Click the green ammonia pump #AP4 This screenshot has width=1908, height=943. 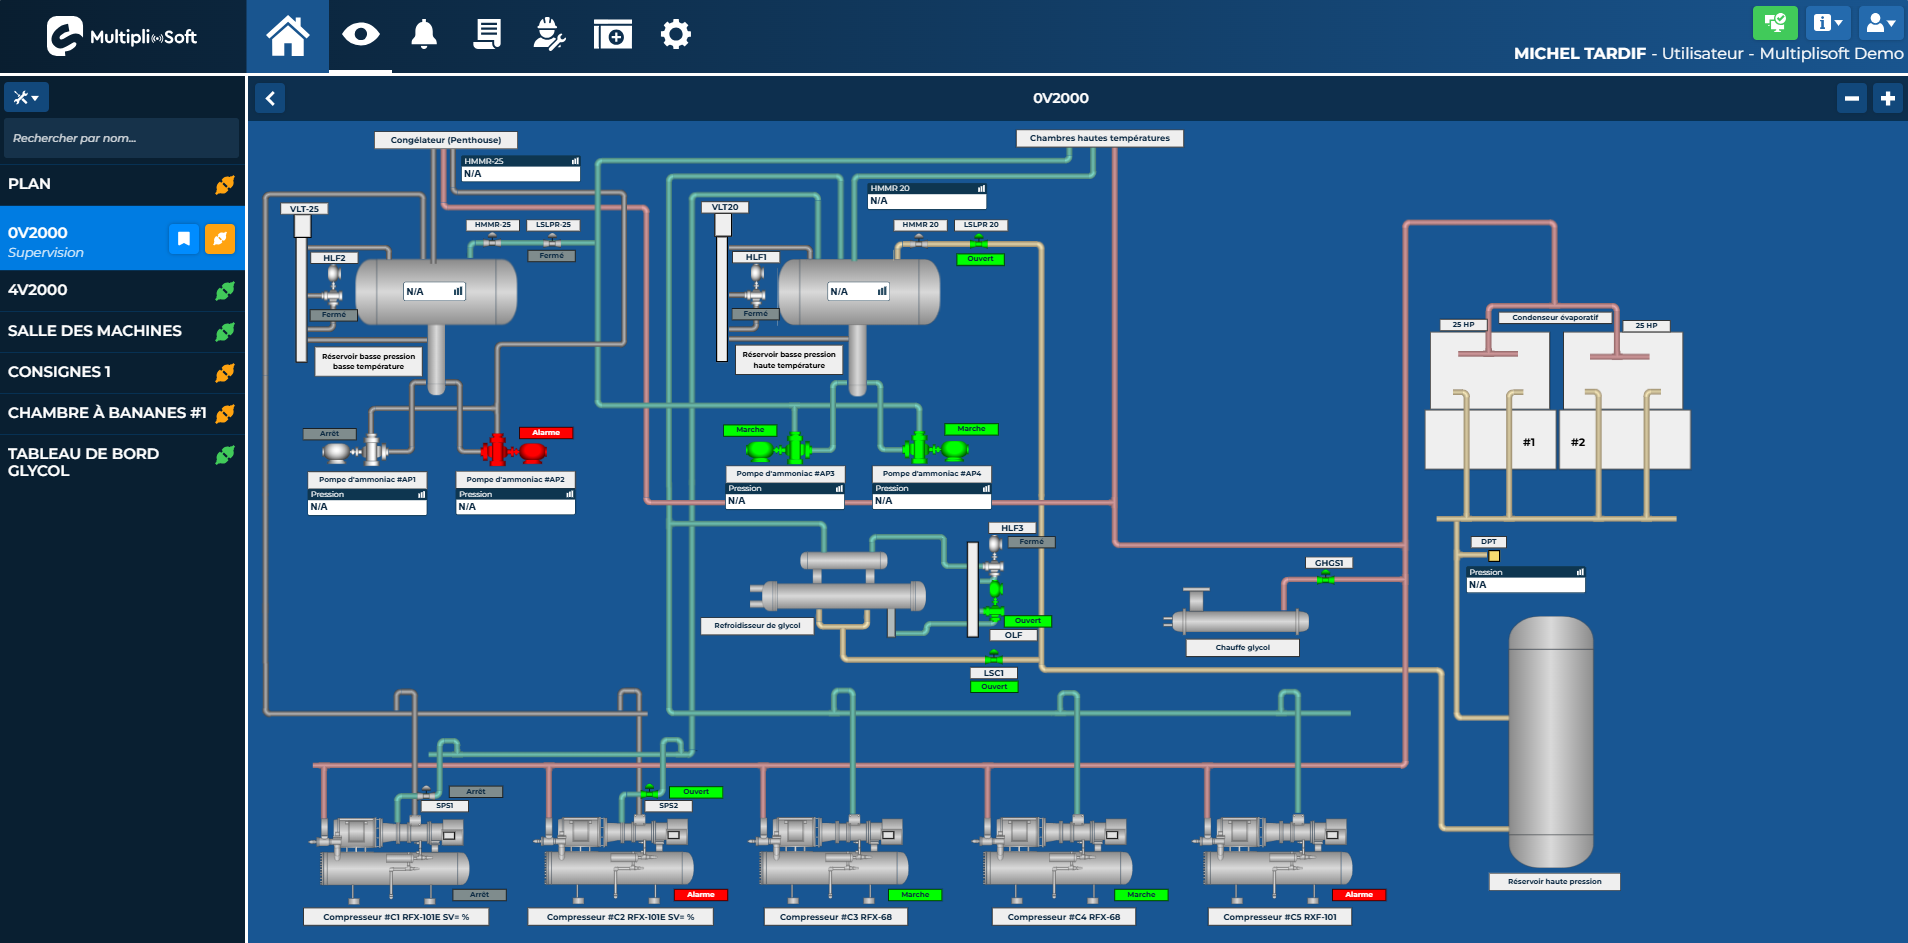[935, 449]
